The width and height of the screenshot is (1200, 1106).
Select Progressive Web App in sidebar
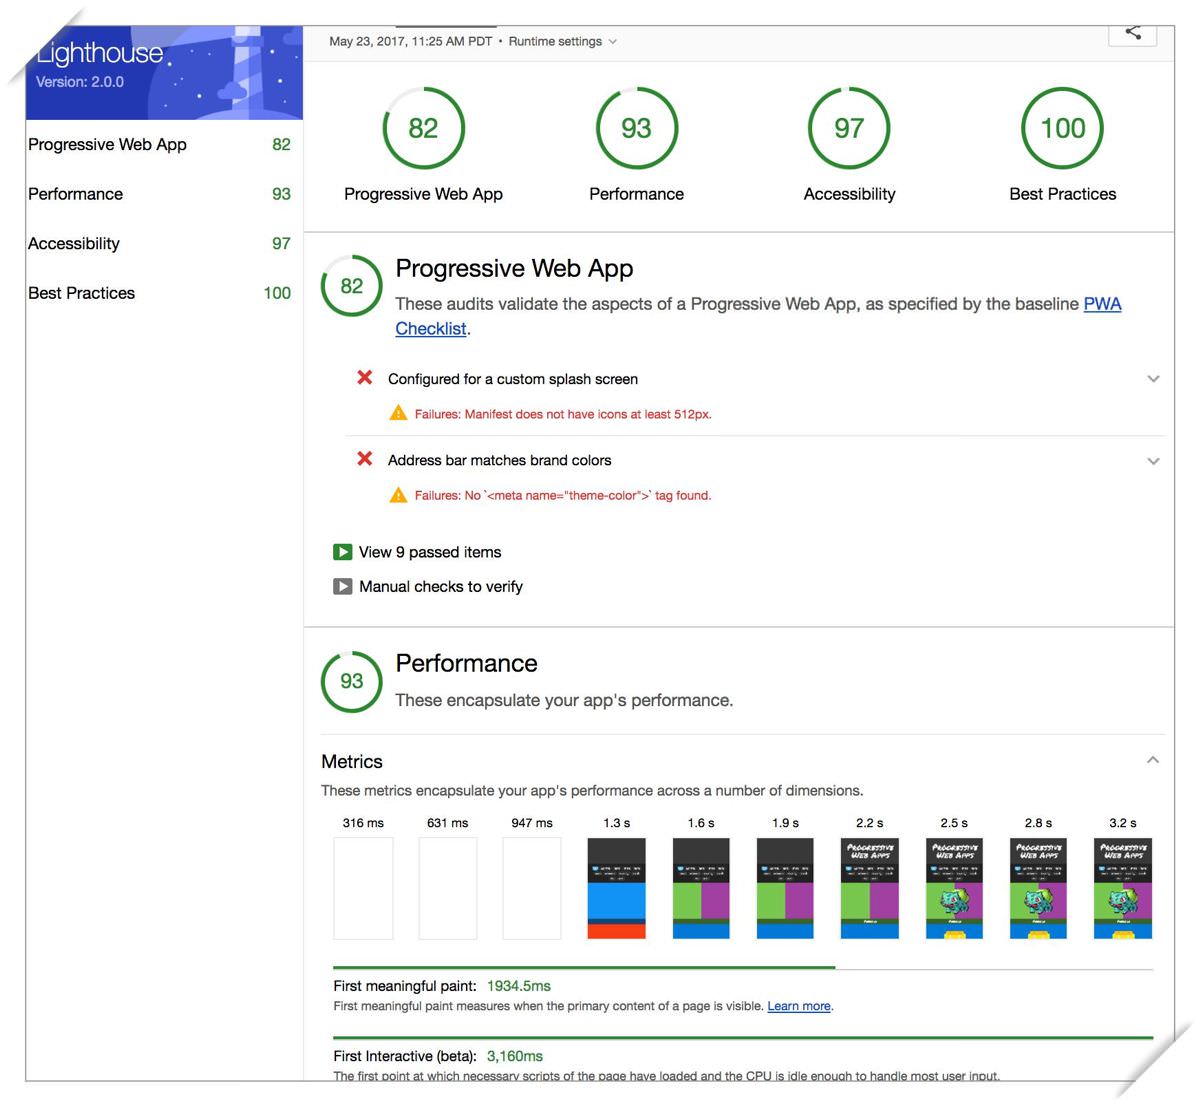108,144
